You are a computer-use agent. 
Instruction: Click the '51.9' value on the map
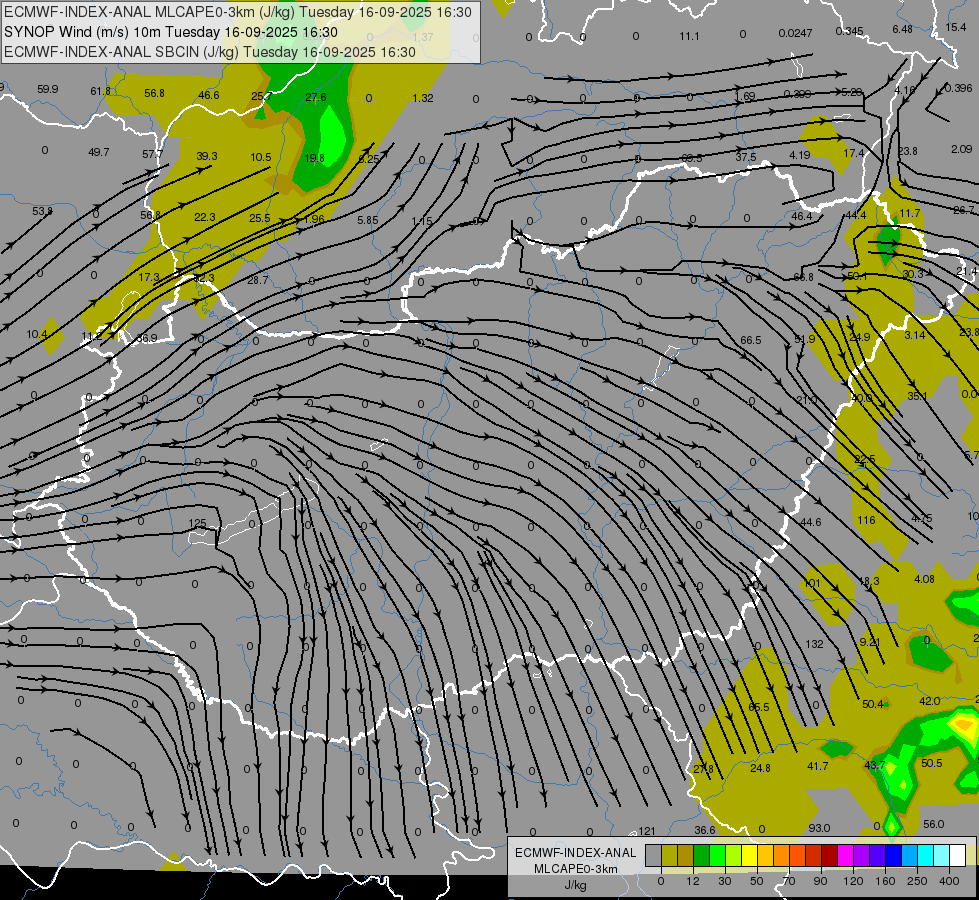pos(805,339)
